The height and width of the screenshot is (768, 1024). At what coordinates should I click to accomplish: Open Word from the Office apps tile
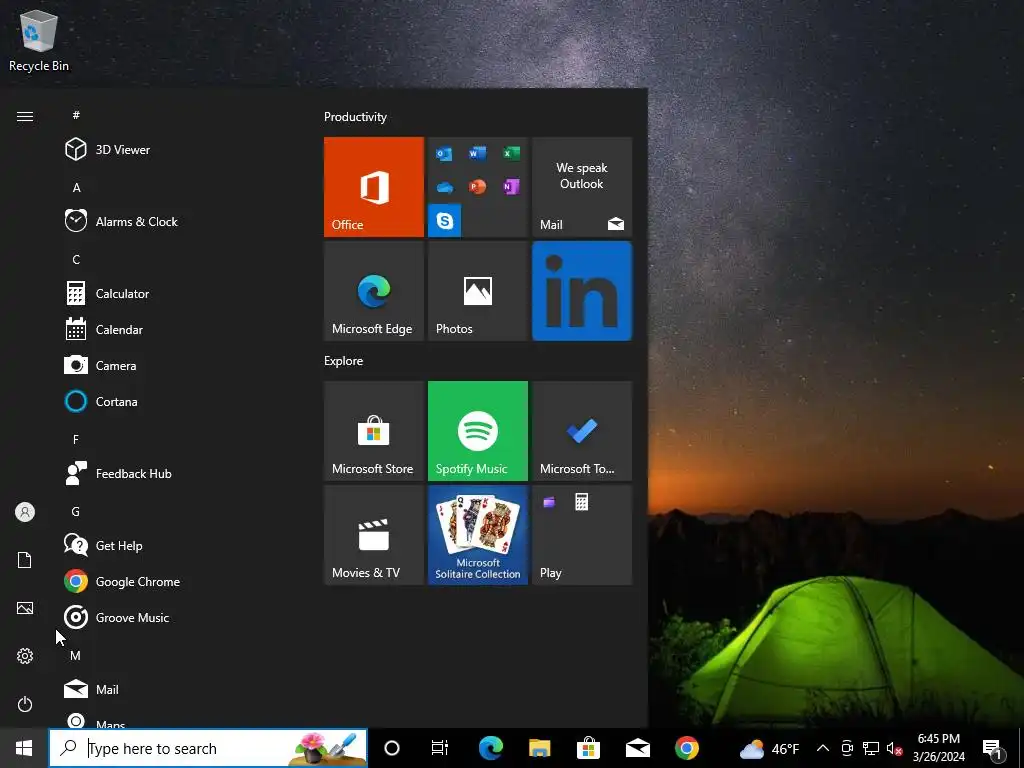[x=477, y=153]
